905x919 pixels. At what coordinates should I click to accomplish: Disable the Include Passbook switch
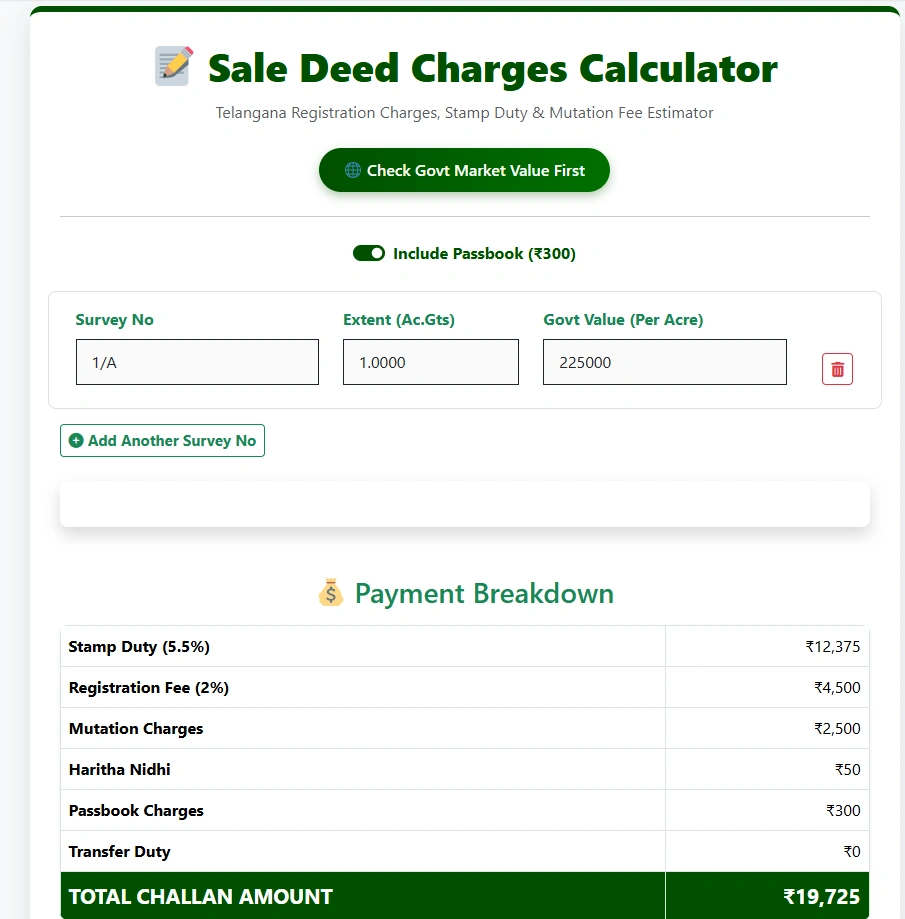[x=369, y=253]
